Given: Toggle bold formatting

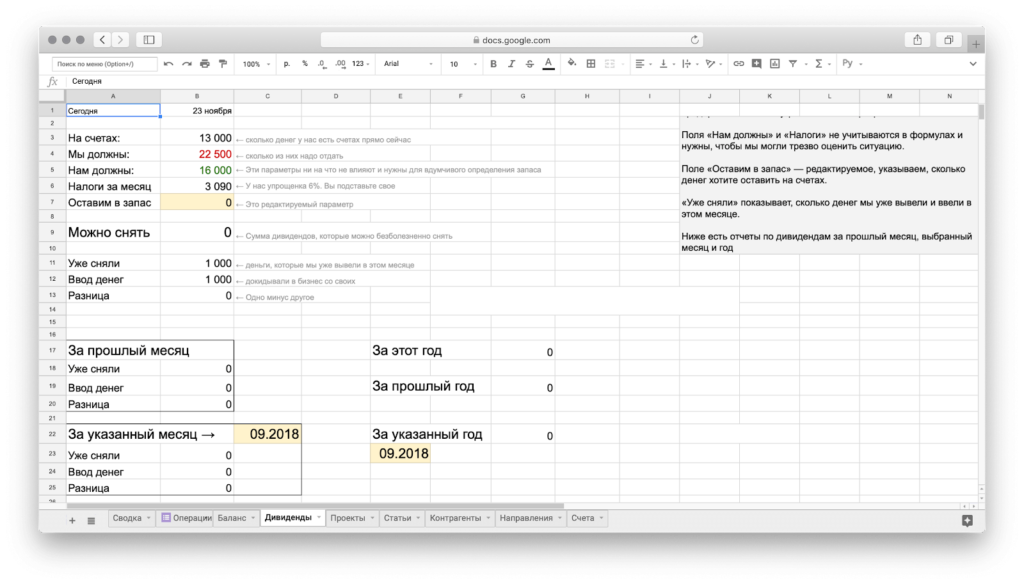Looking at the screenshot, I should pos(493,63).
